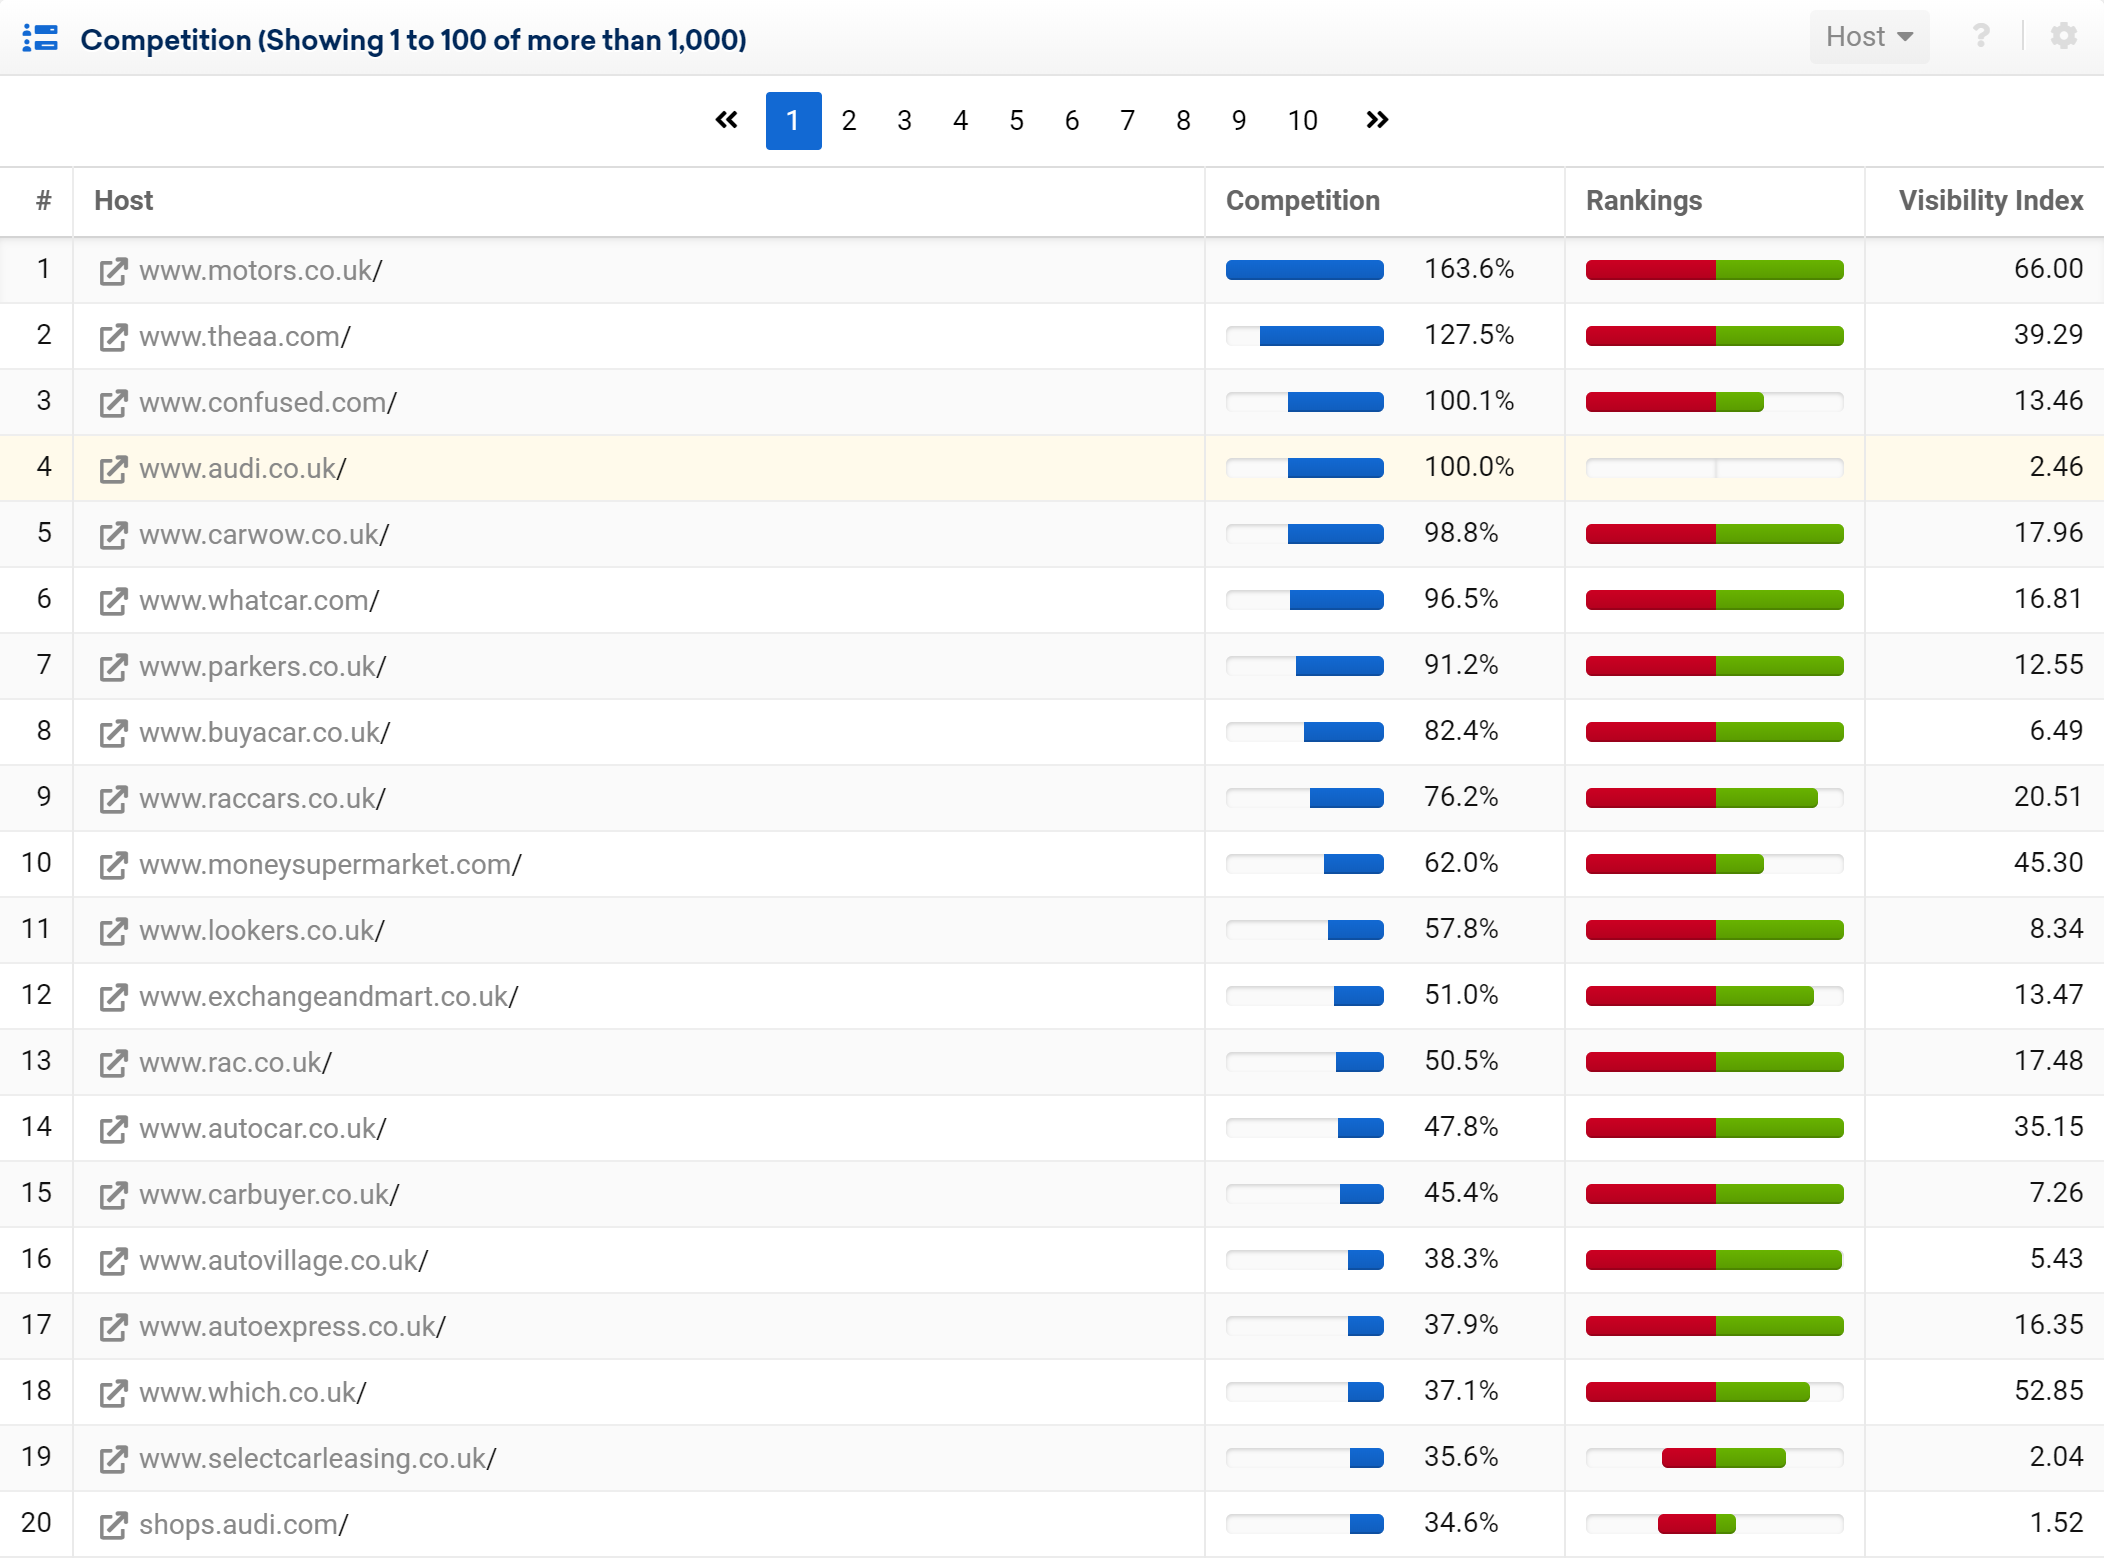Click the rankings bar for www.confused.com

(x=1714, y=402)
